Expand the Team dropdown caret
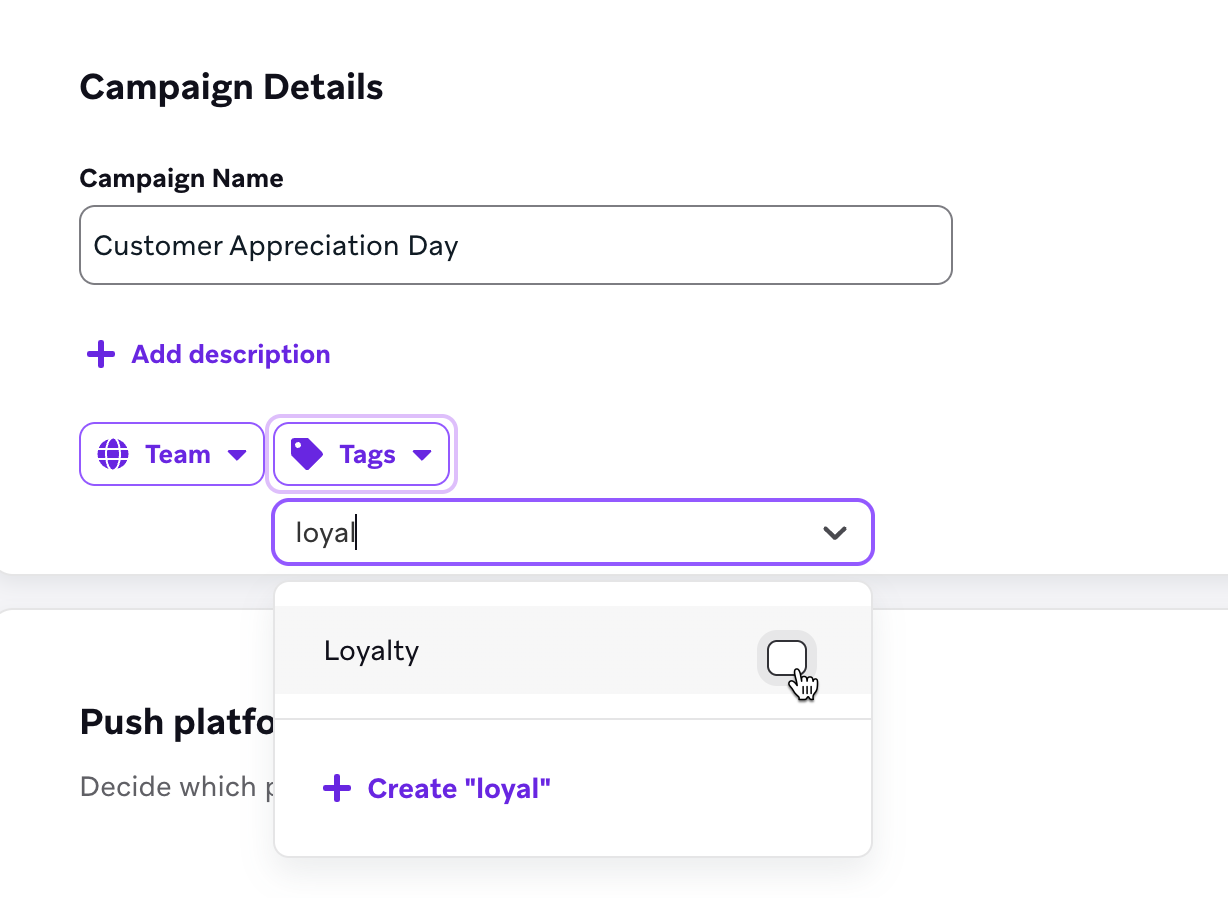The image size is (1228, 898). (x=237, y=455)
